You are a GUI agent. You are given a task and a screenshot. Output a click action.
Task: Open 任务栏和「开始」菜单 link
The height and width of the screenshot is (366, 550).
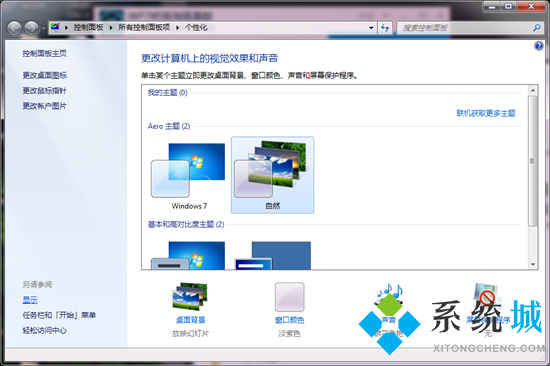(x=59, y=315)
